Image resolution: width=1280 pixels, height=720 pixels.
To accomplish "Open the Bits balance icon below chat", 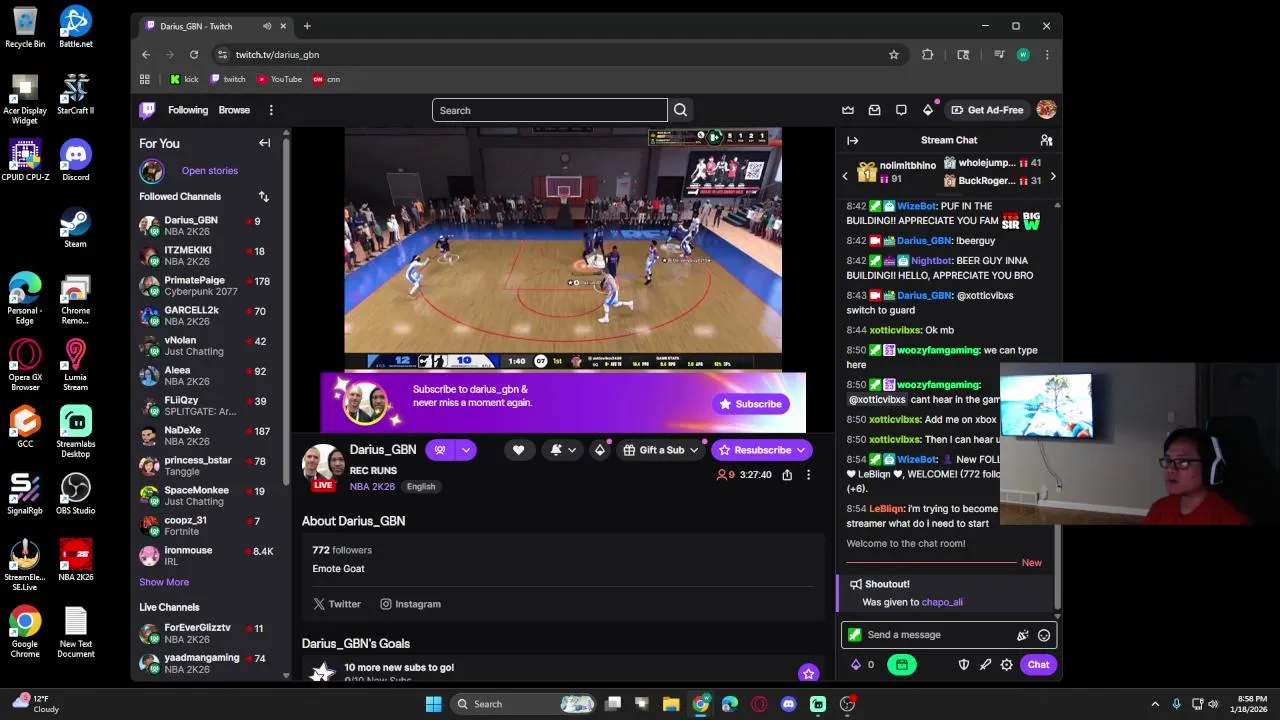I will [x=855, y=665].
